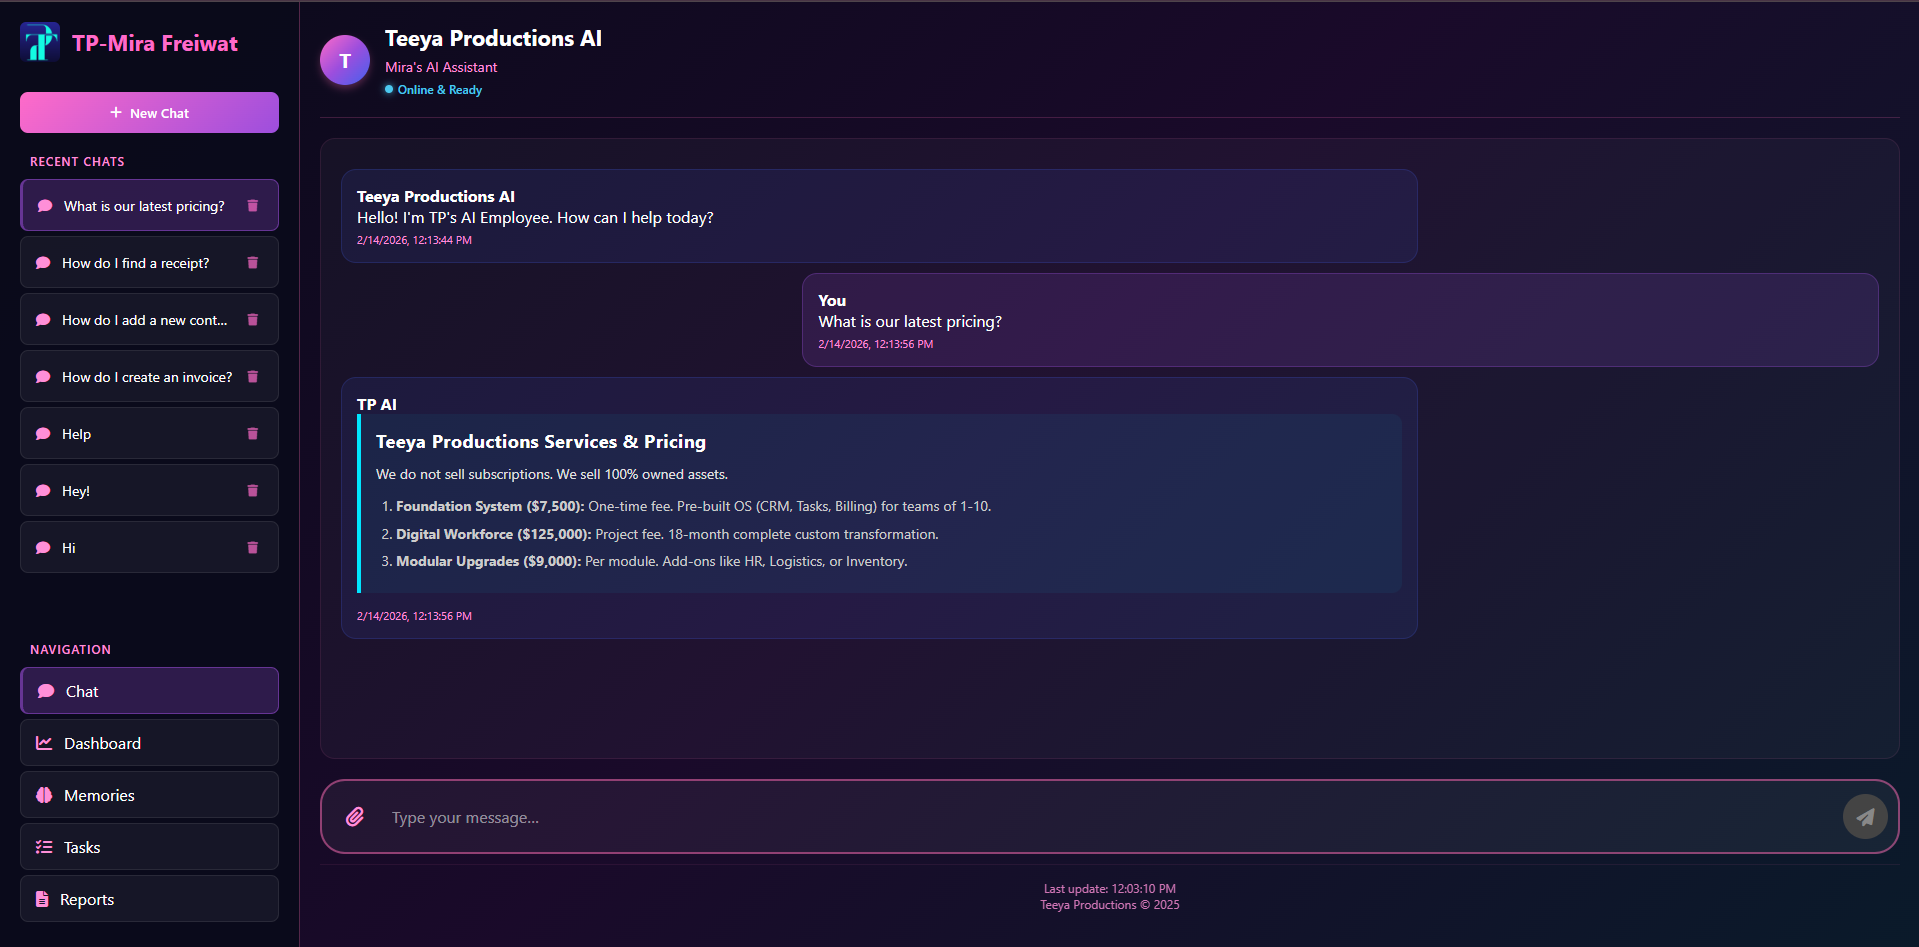Open Dashboard from the navigation panel
Viewport: 1919px width, 947px height.
tap(148, 742)
